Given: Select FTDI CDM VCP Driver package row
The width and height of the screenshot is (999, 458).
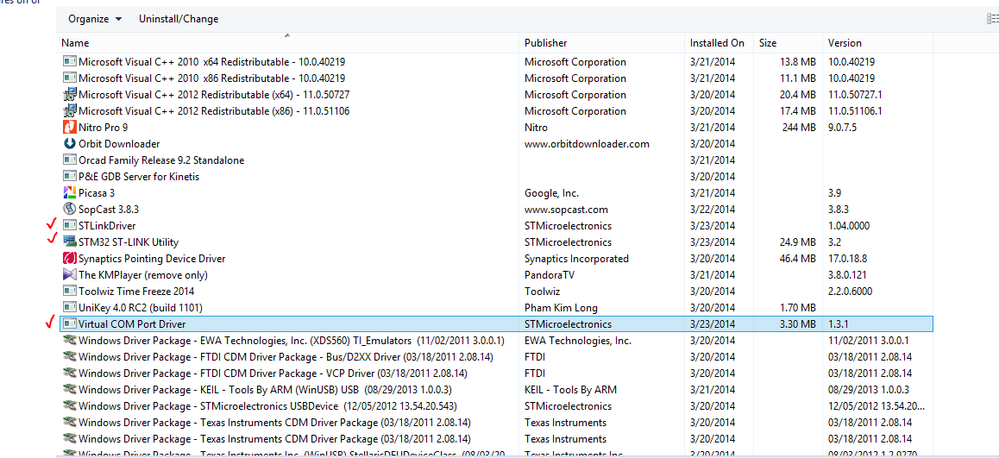Looking at the screenshot, I should click(x=272, y=373).
